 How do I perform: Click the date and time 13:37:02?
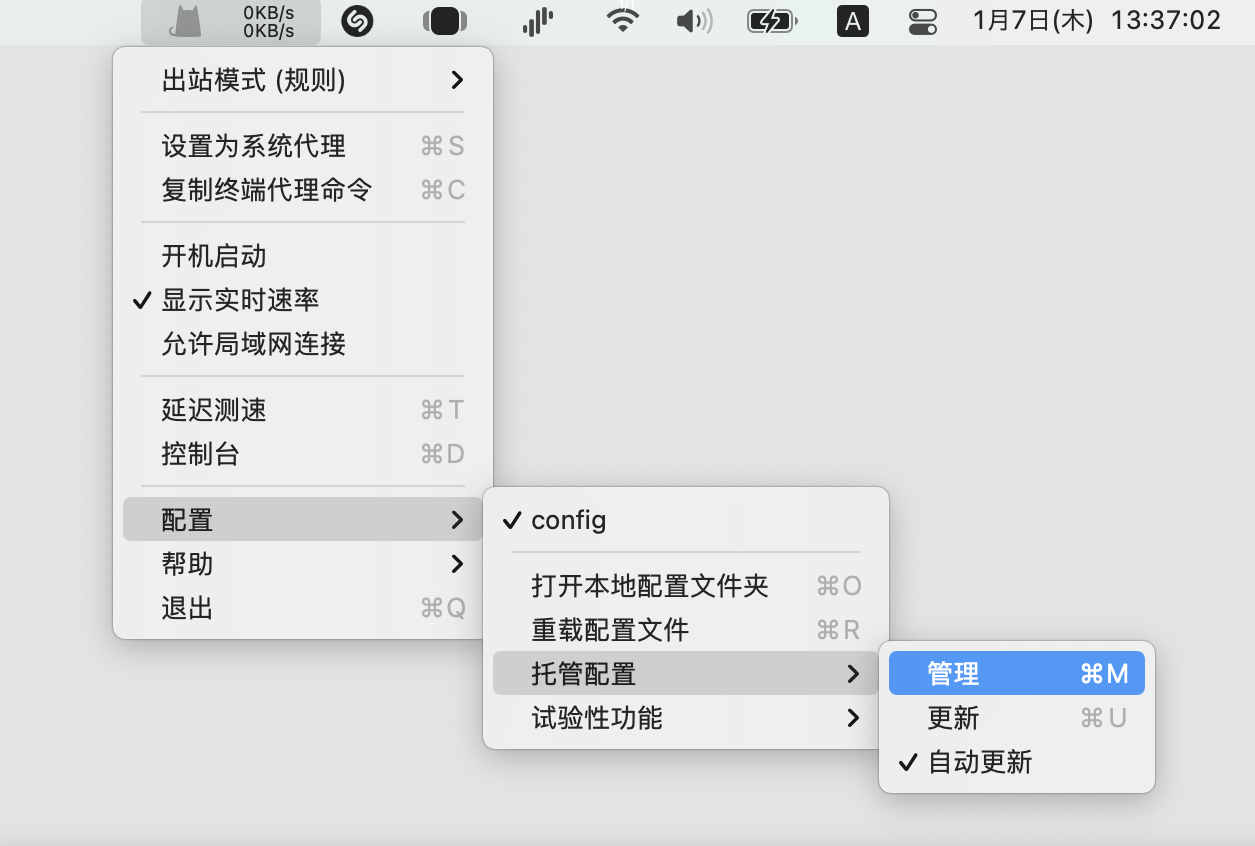click(x=1097, y=21)
